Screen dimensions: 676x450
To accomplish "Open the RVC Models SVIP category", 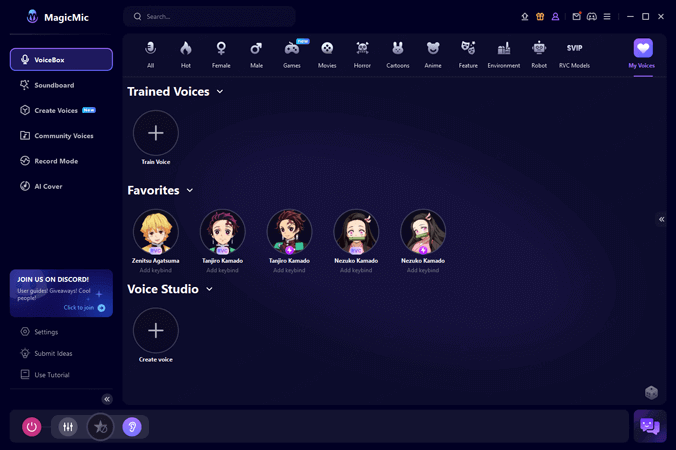I will point(574,55).
